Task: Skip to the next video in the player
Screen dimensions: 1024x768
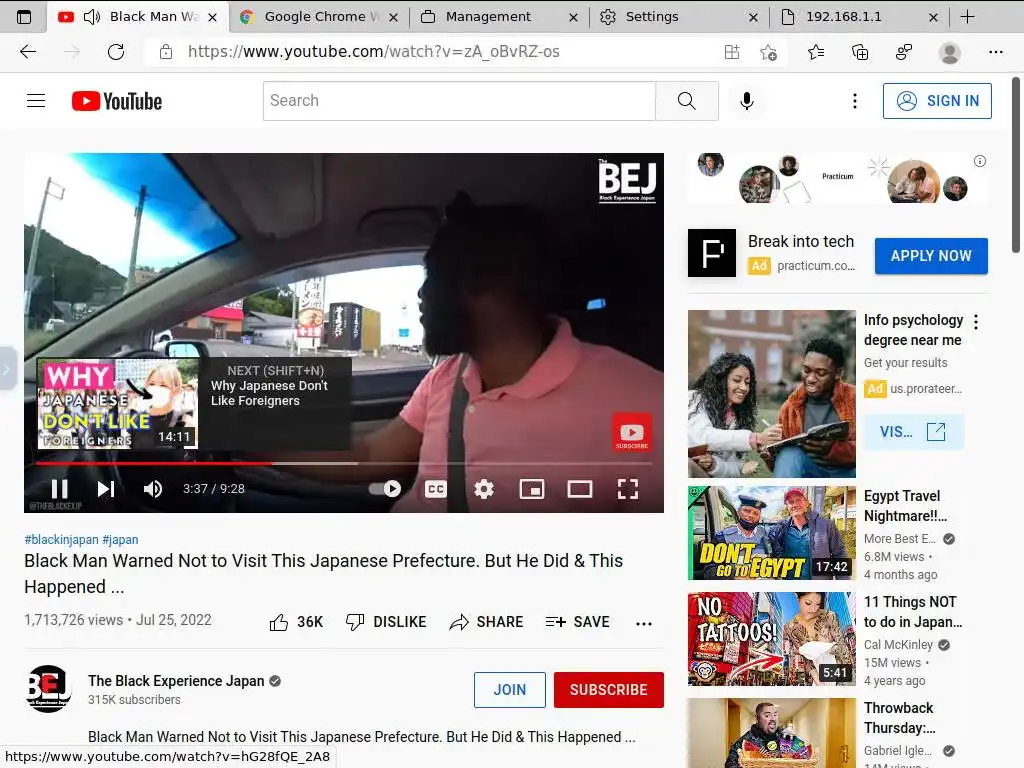Action: point(106,488)
